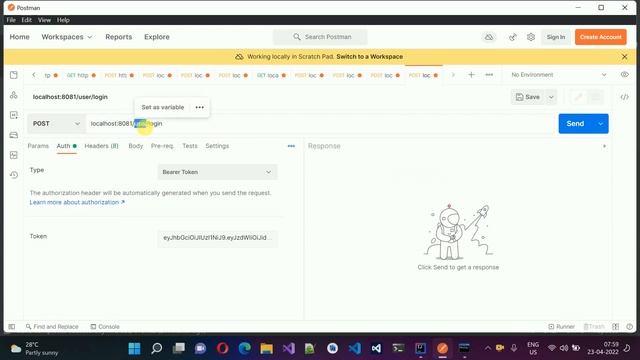Click Create Account button
640x360 pixels.
[600, 37]
